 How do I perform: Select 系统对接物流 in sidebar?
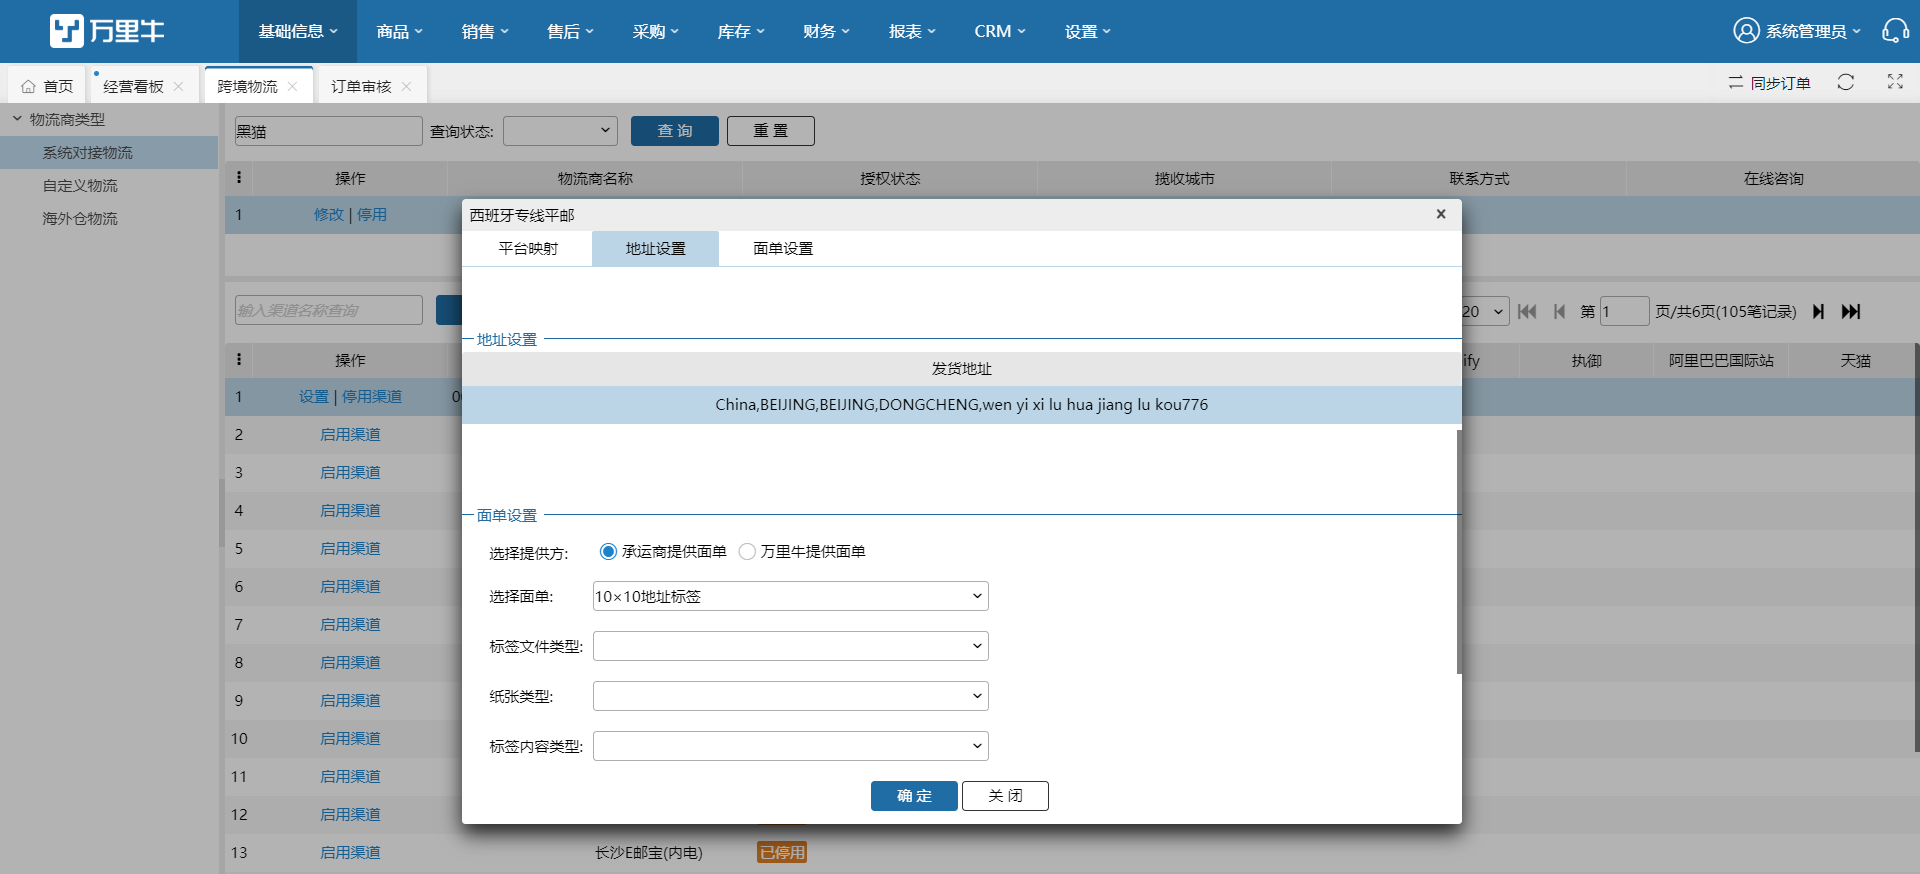pyautogui.click(x=109, y=152)
